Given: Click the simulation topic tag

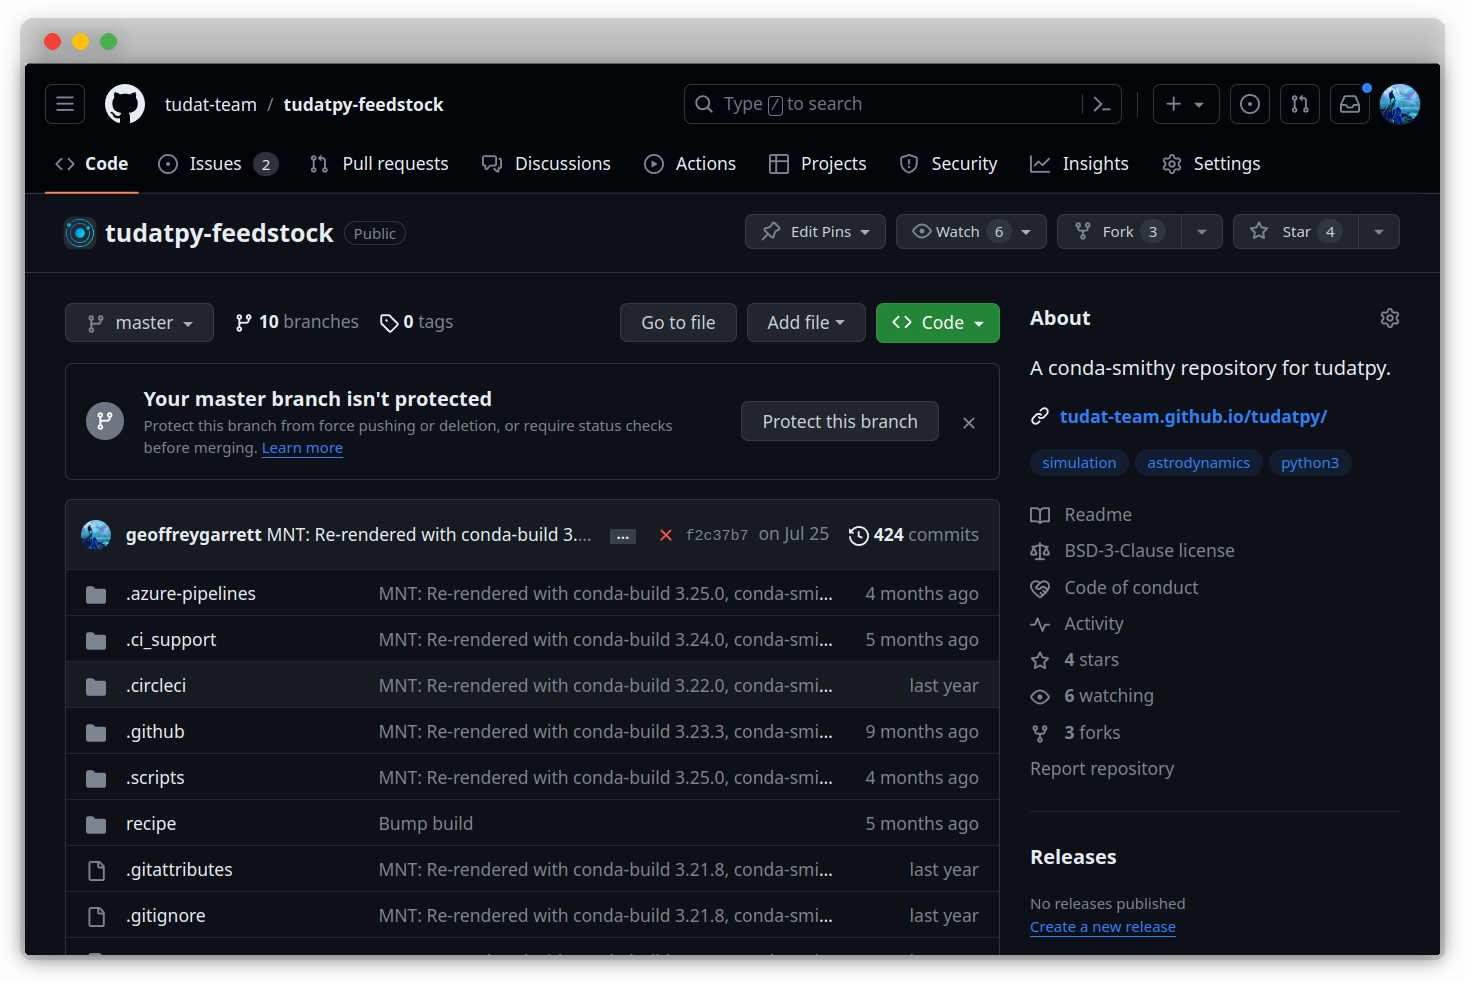Looking at the screenshot, I should (x=1079, y=463).
